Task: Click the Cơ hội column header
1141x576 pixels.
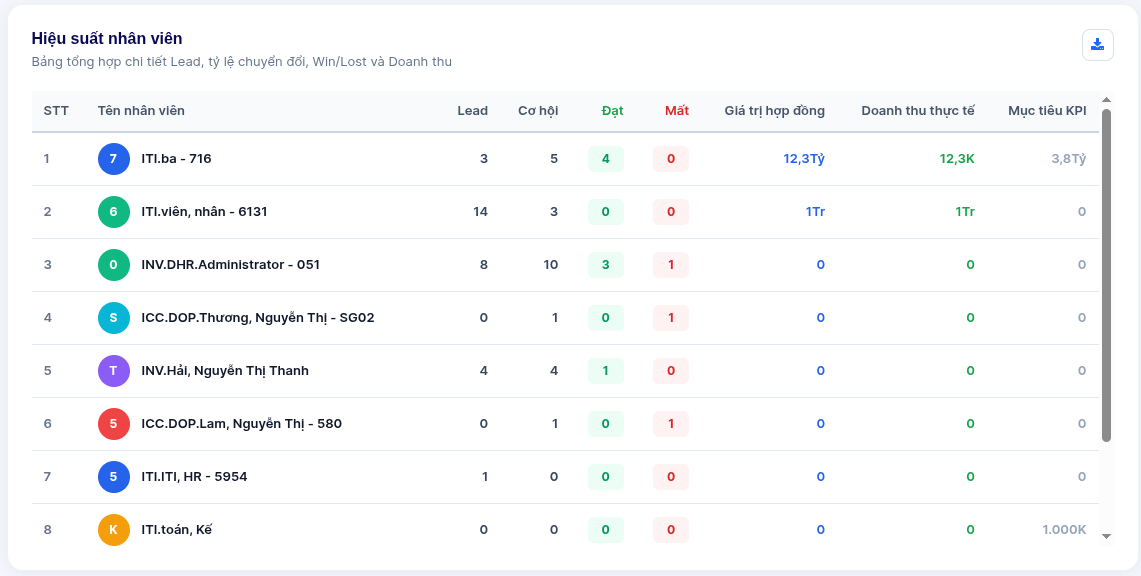Action: coord(538,111)
